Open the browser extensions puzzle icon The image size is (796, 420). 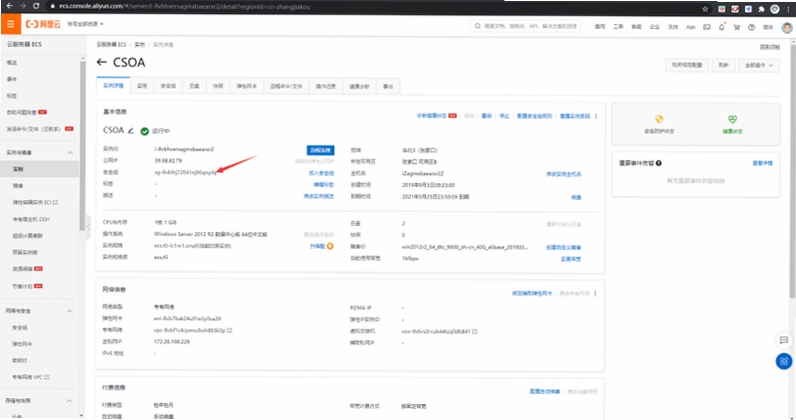tap(761, 9)
